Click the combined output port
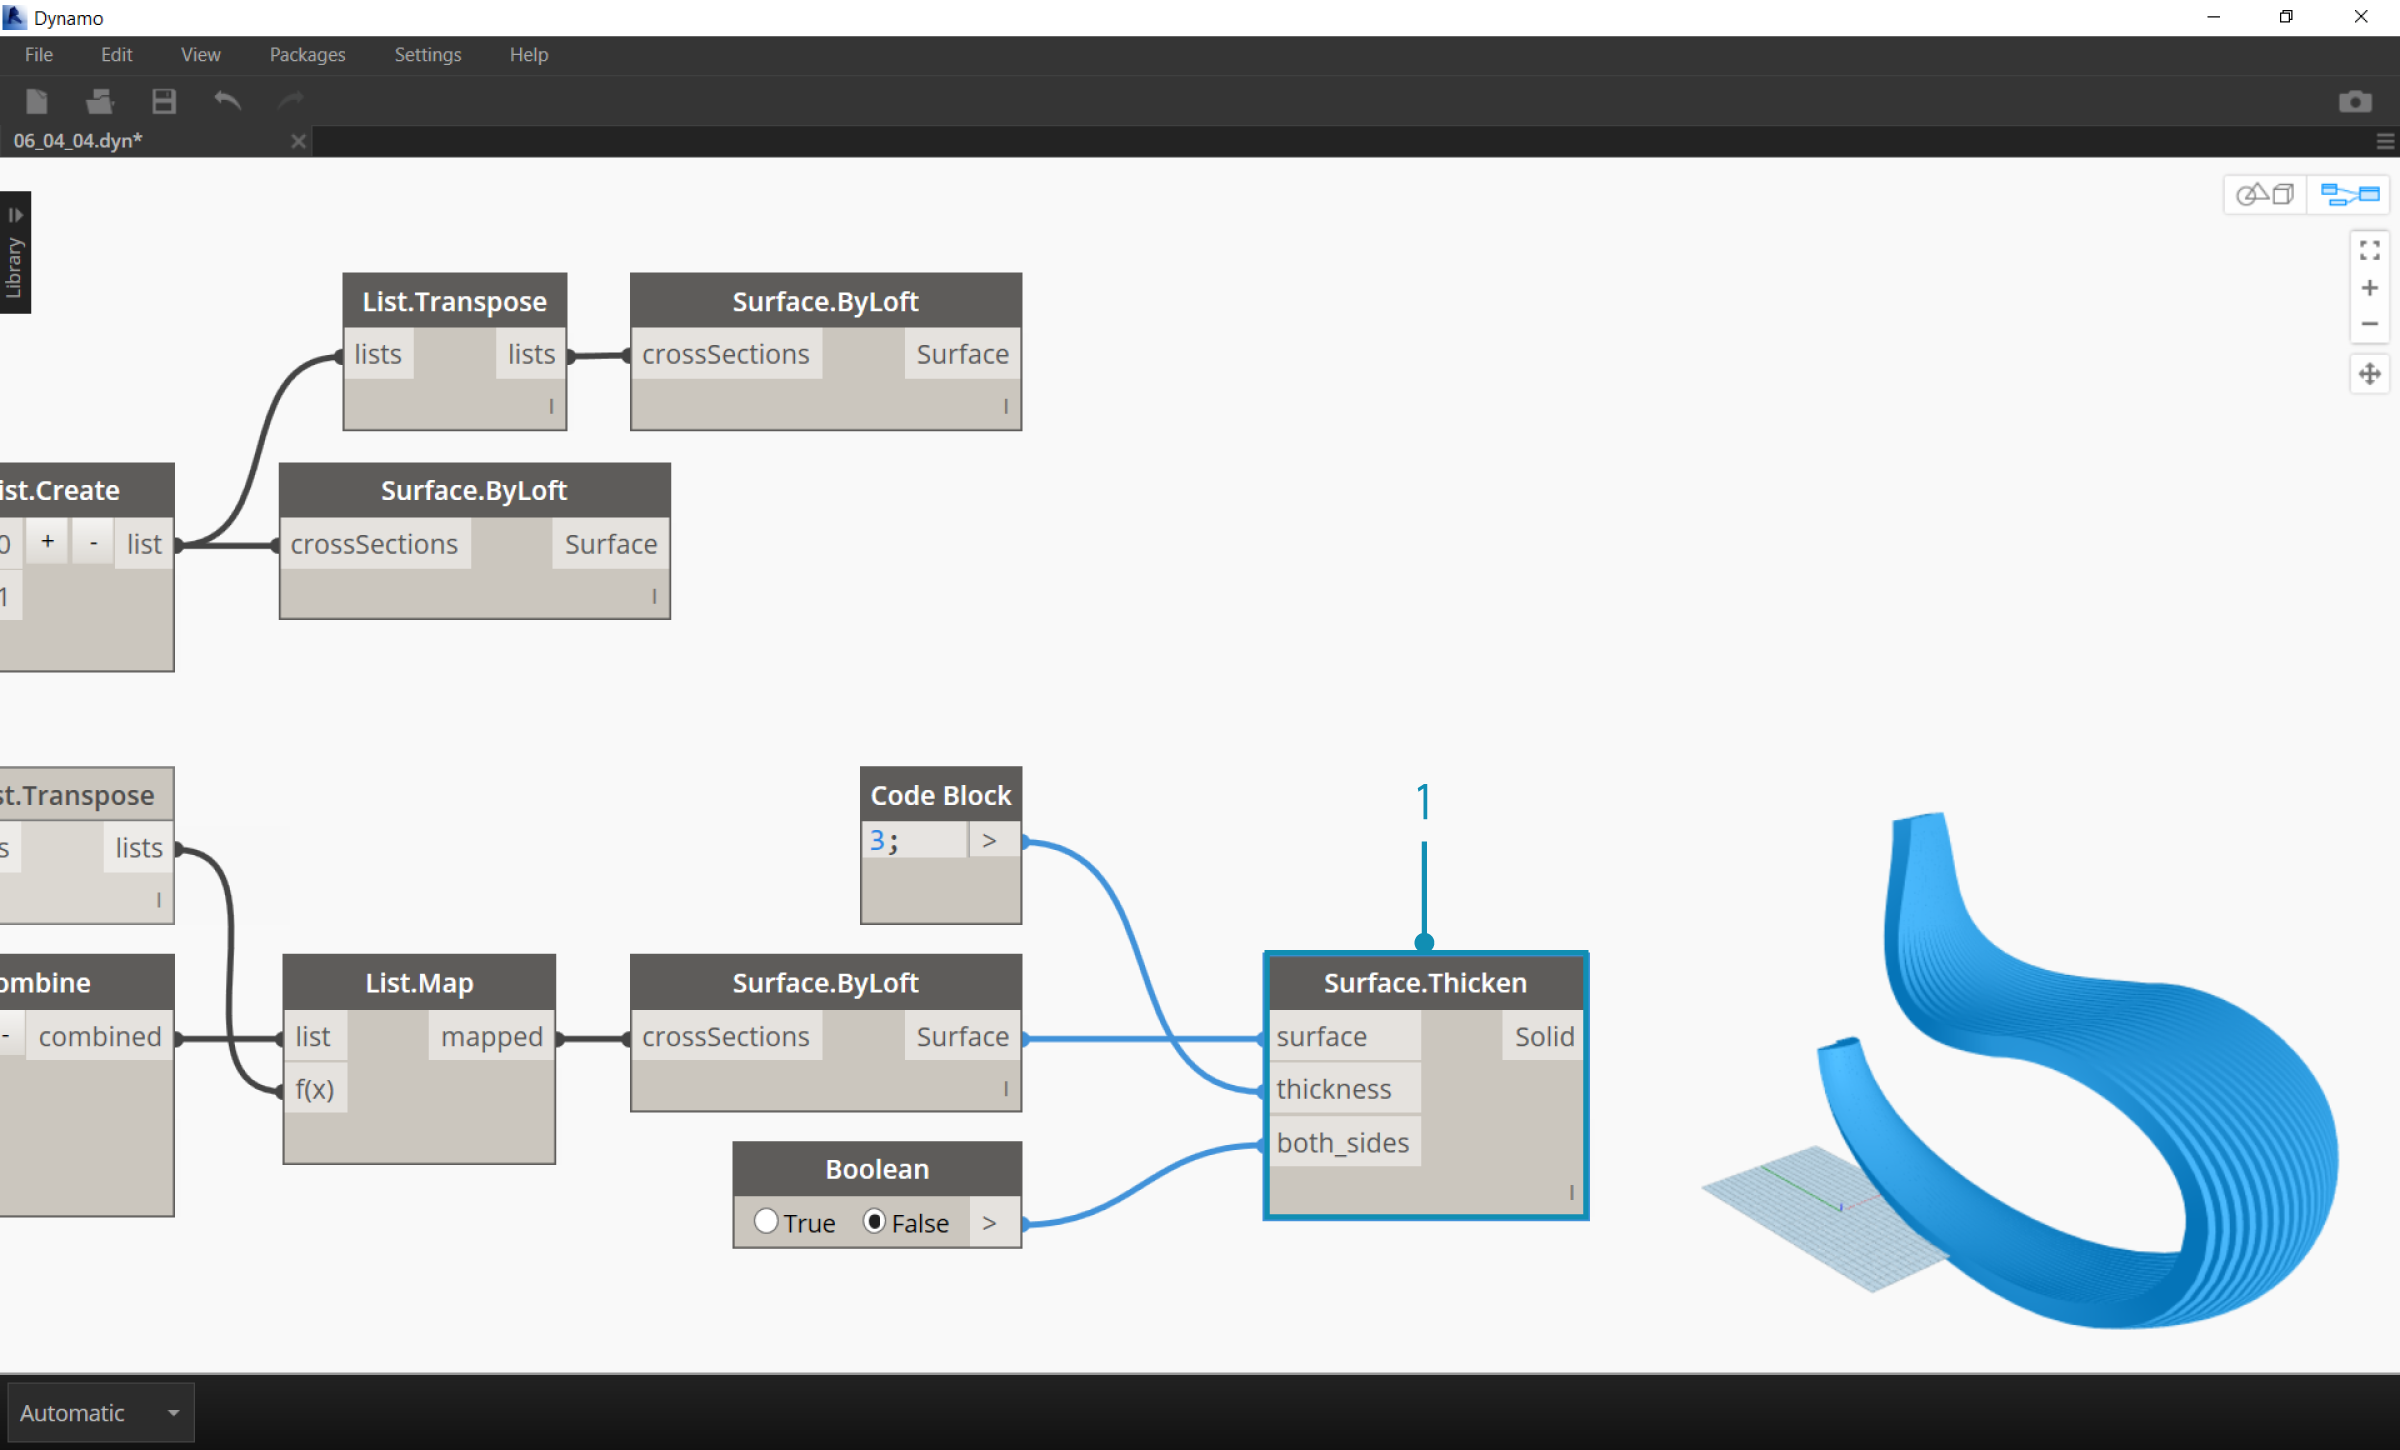This screenshot has height=1450, width=2400. (x=100, y=1036)
